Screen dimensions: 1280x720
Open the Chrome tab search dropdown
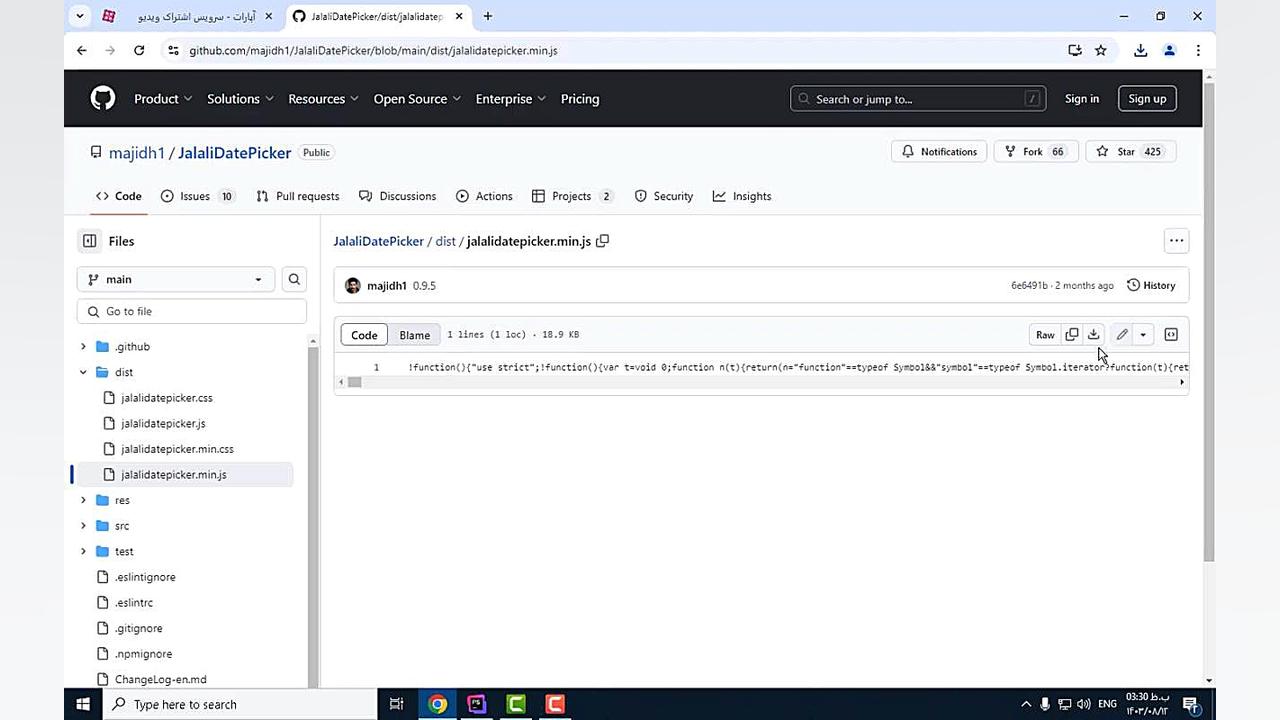[x=80, y=16]
